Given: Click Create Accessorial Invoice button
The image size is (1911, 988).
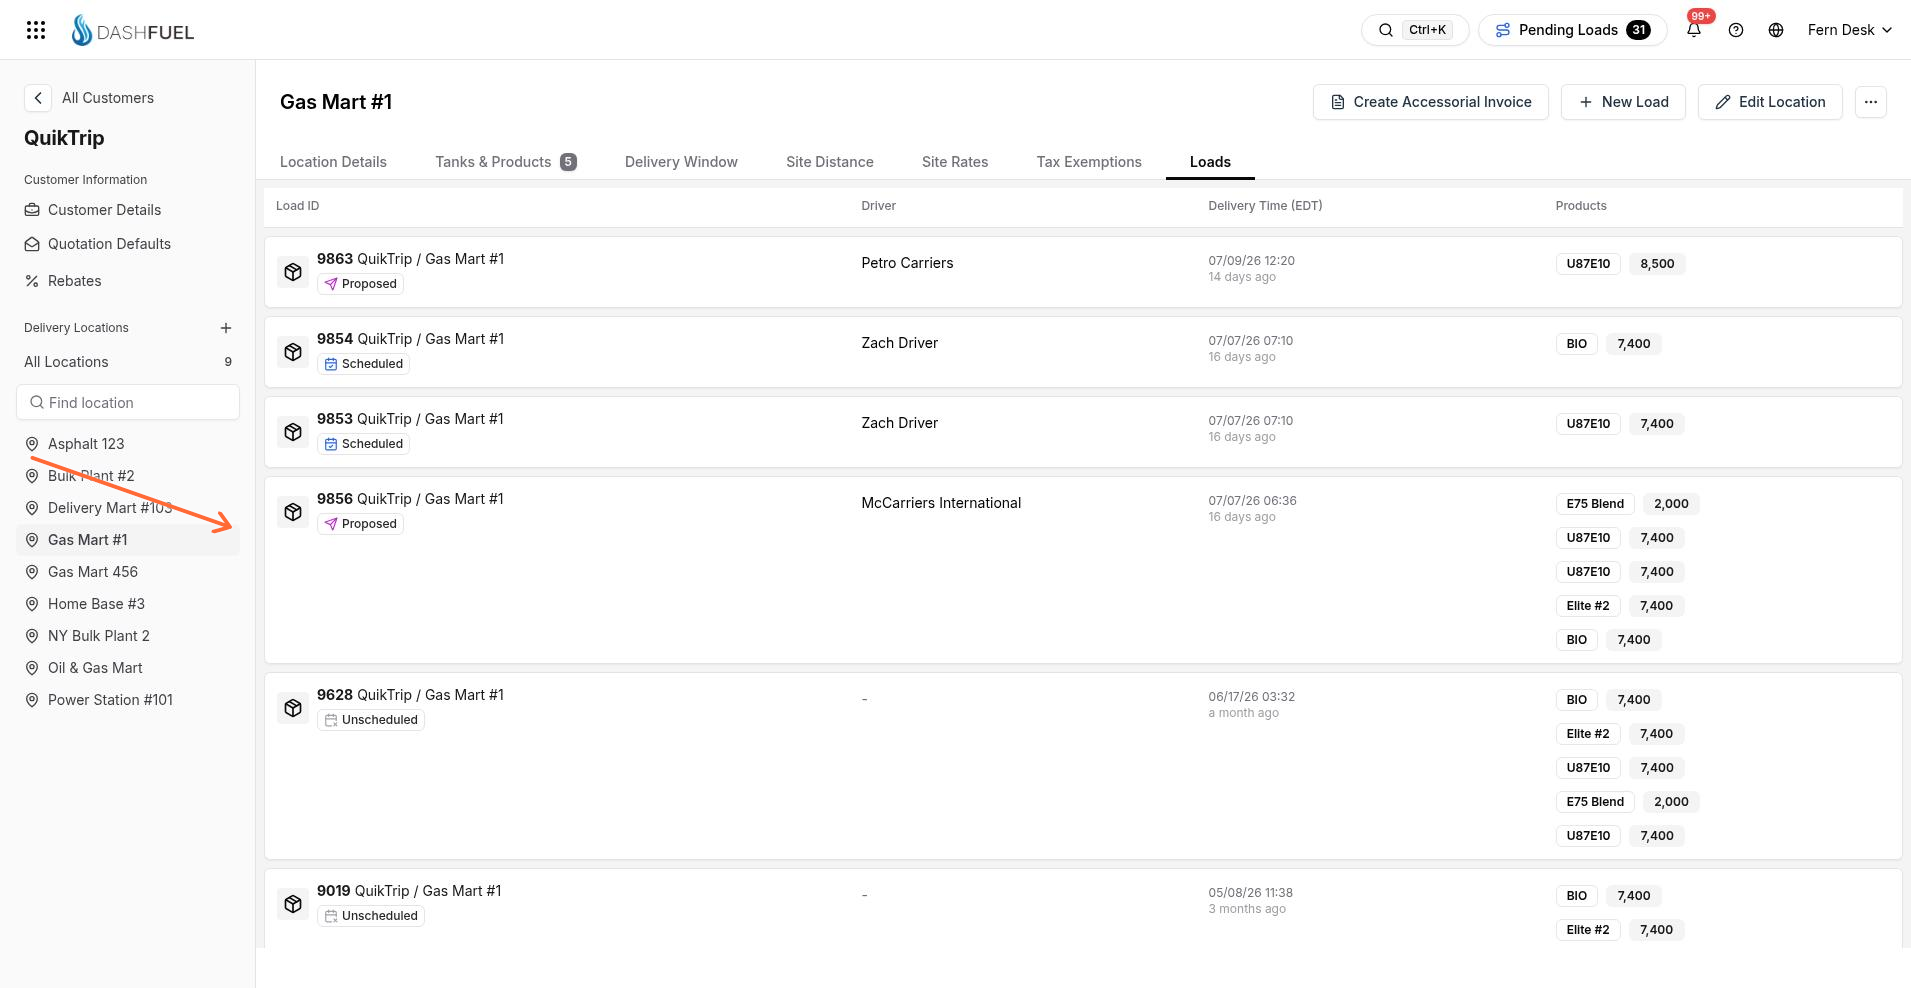Looking at the screenshot, I should click(x=1430, y=102).
